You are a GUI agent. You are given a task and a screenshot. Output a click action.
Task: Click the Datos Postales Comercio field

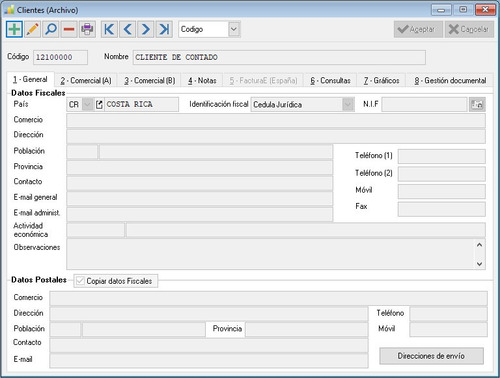[x=268, y=298]
